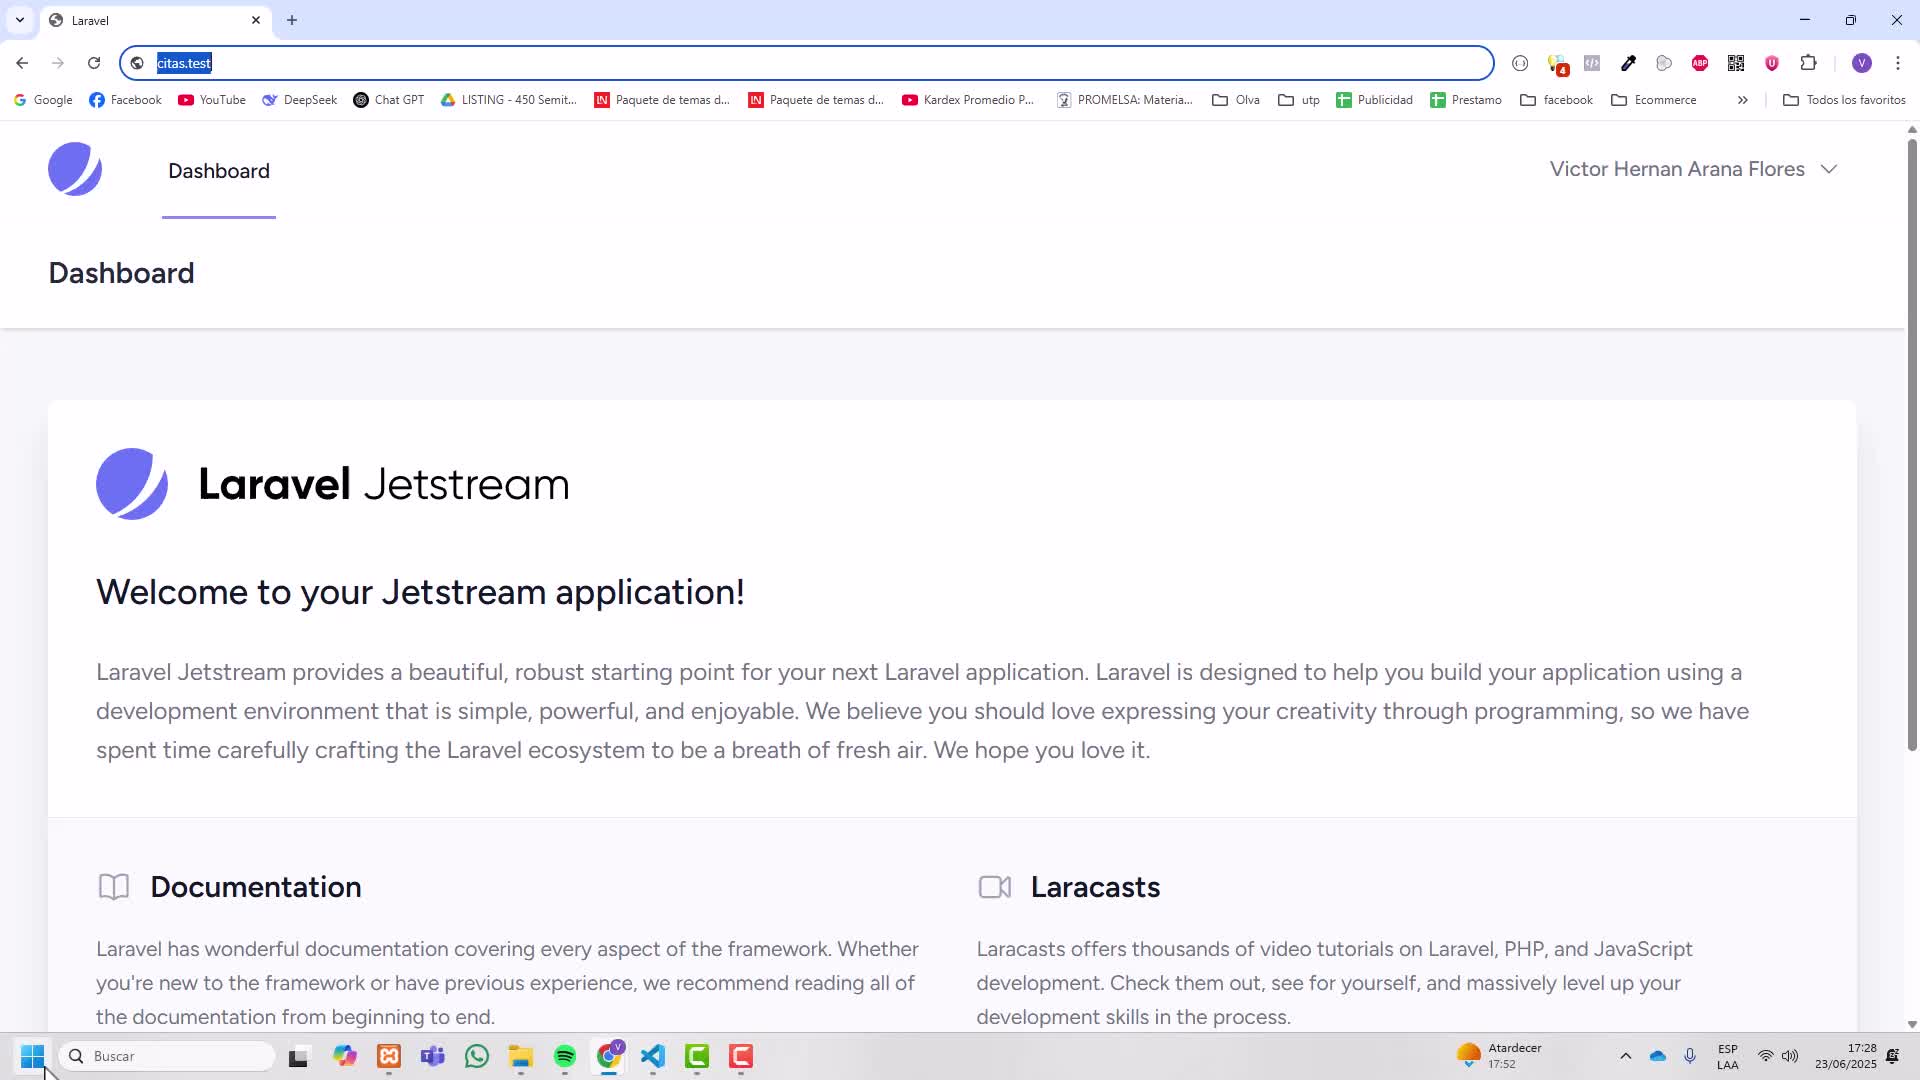Open XAMPP from the taskbar
This screenshot has width=1920, height=1080.
[x=389, y=1056]
